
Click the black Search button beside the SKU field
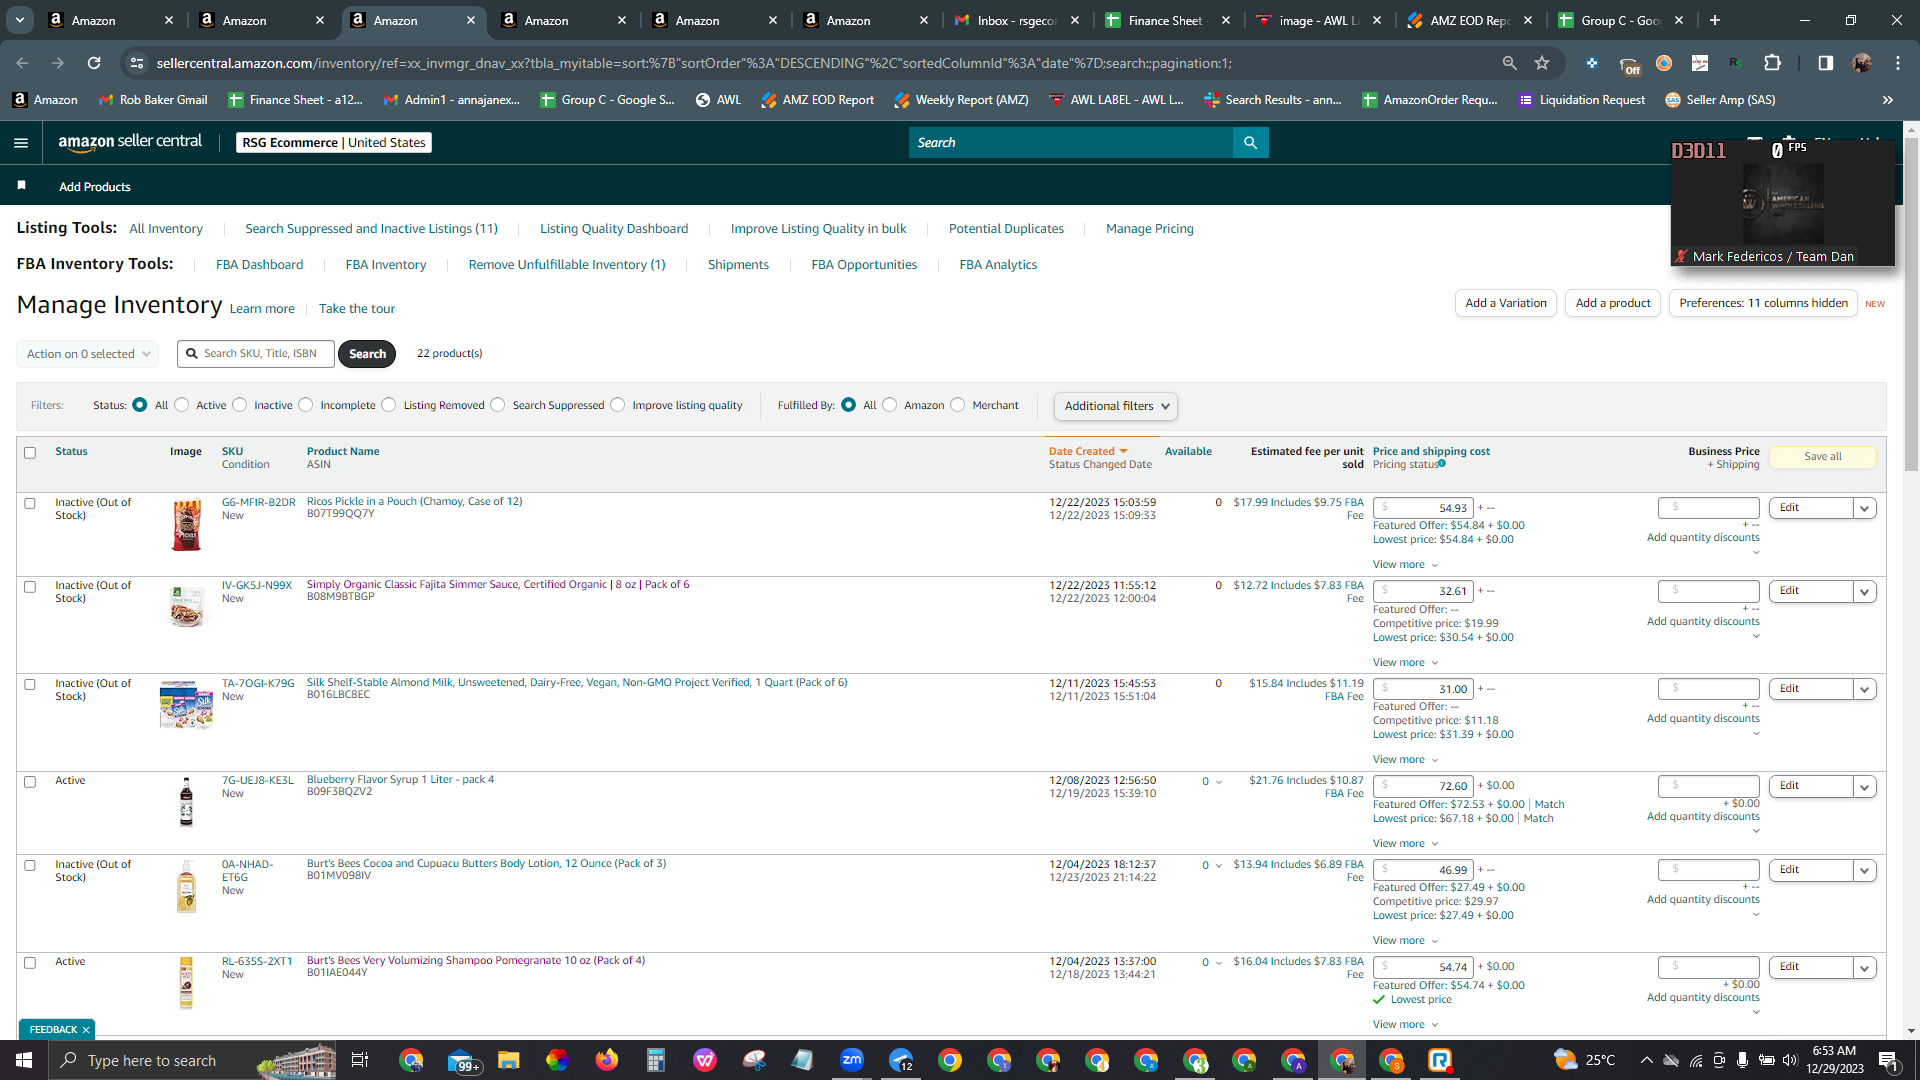(x=367, y=354)
